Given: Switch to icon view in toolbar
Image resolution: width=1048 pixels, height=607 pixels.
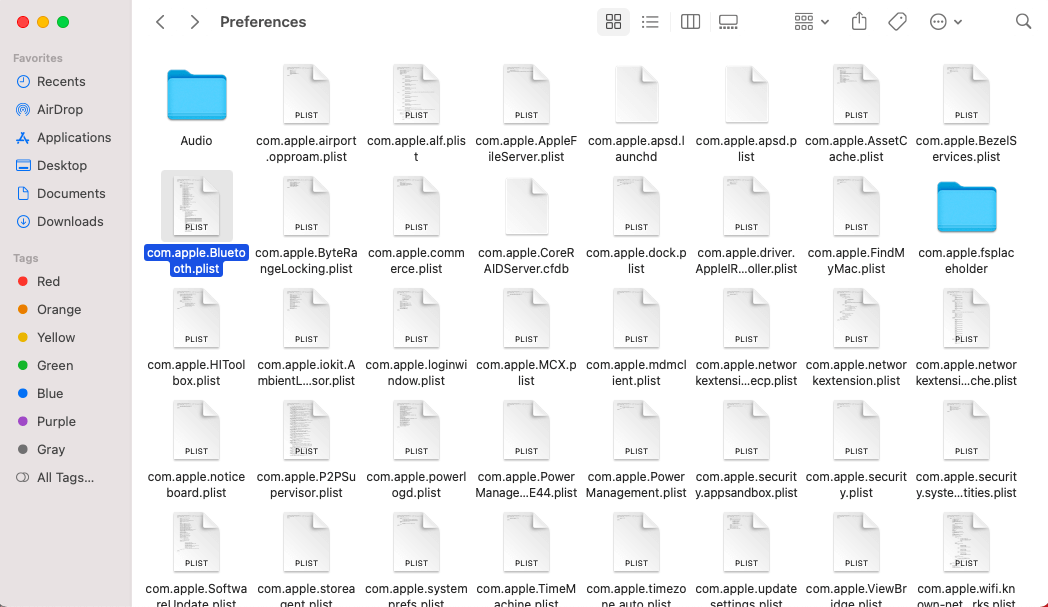Looking at the screenshot, I should point(614,22).
